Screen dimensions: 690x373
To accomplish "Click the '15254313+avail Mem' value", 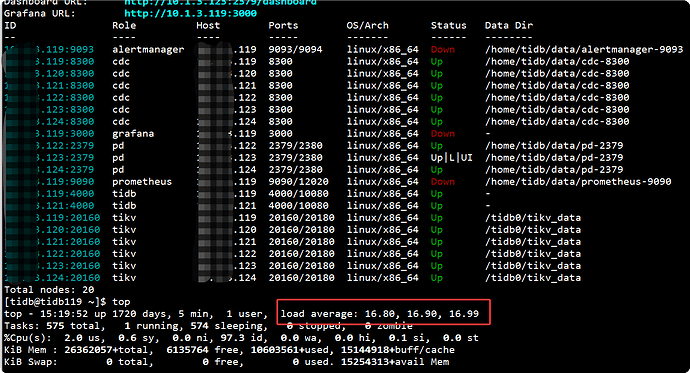I will [395, 362].
